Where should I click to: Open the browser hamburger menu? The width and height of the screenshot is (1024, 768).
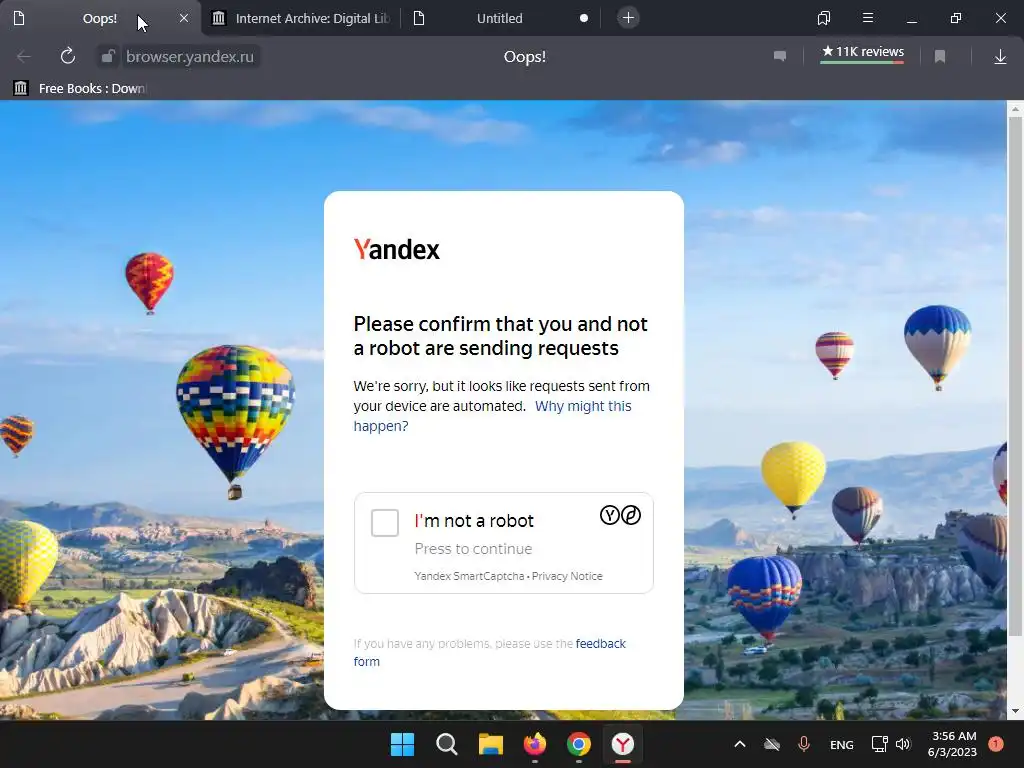coord(868,18)
